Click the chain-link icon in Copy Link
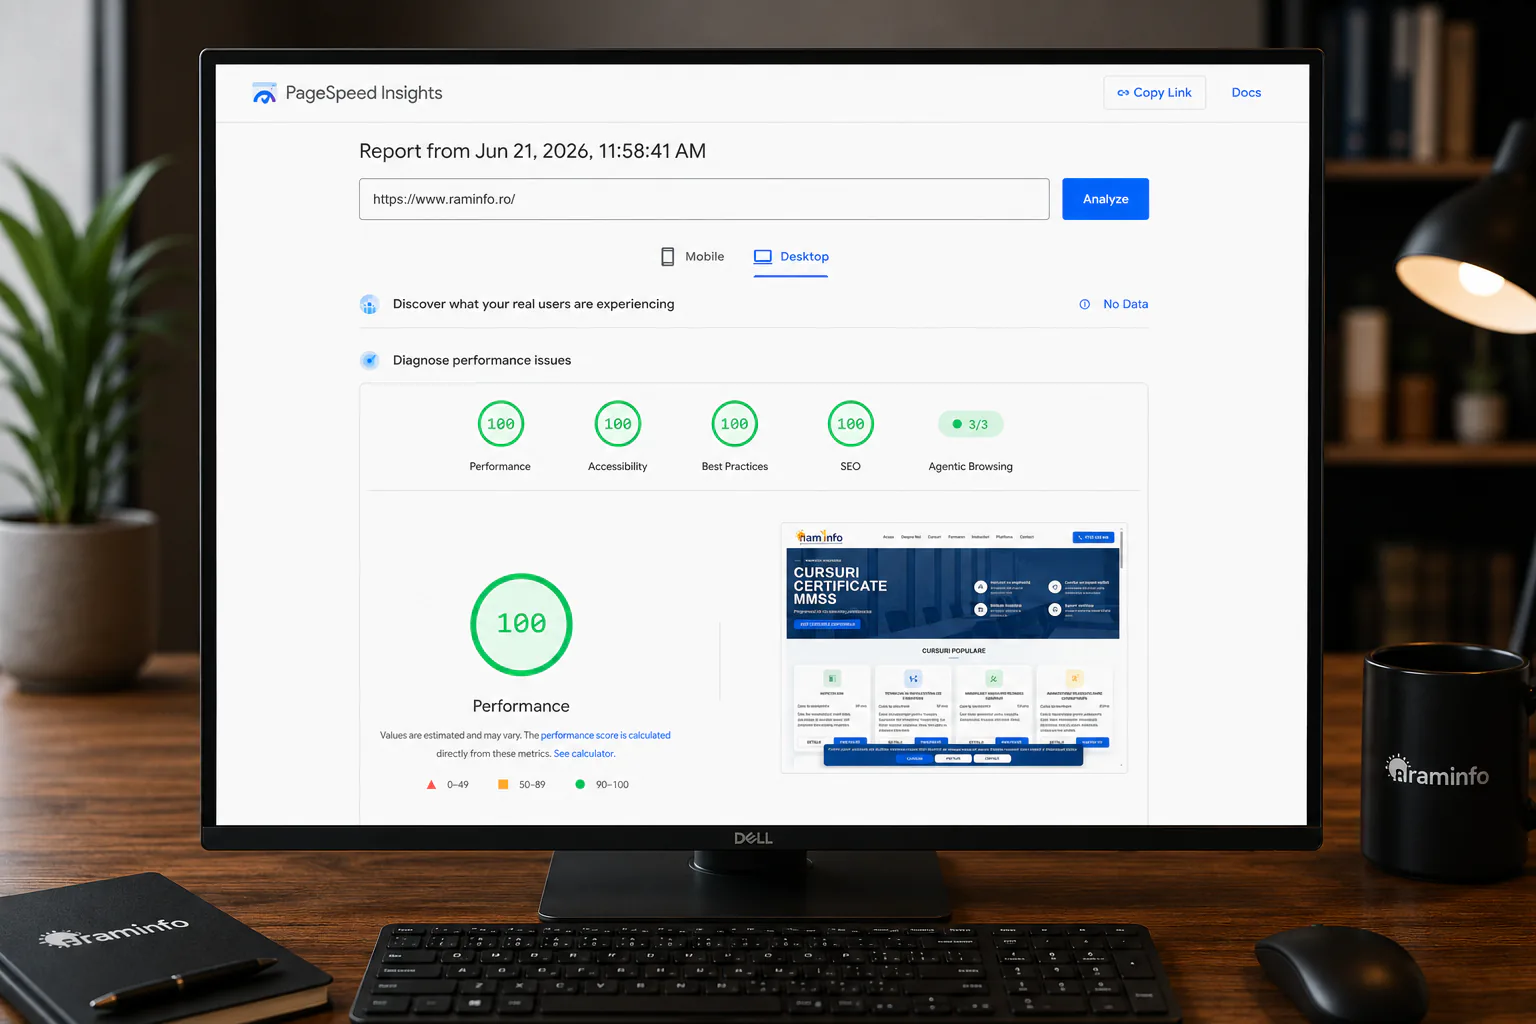The image size is (1536, 1024). click(1123, 93)
